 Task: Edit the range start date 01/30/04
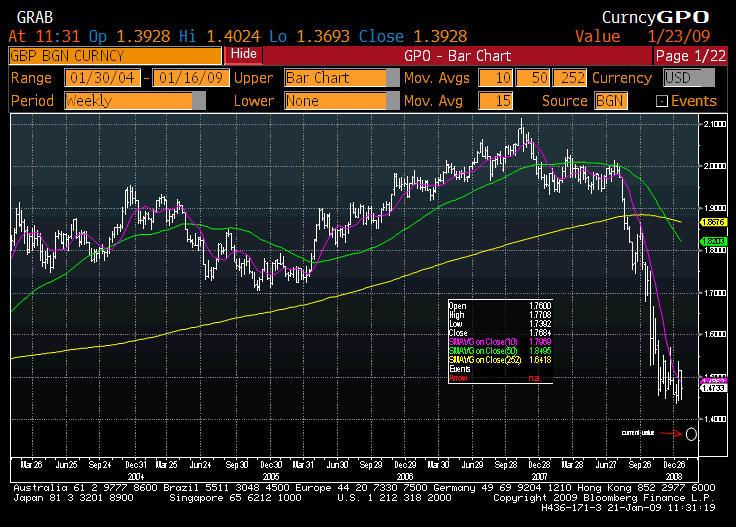pos(102,78)
